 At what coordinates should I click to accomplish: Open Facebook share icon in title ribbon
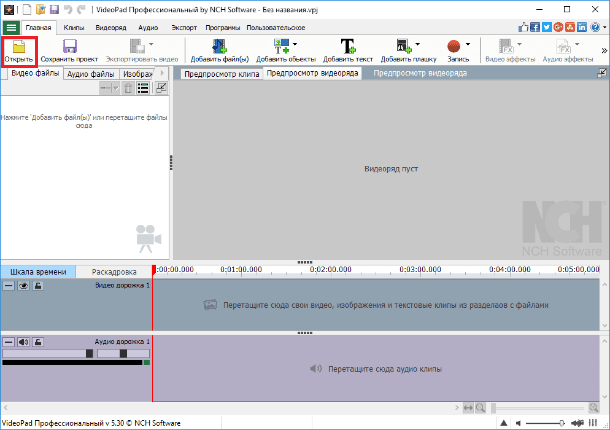[x=535, y=27]
